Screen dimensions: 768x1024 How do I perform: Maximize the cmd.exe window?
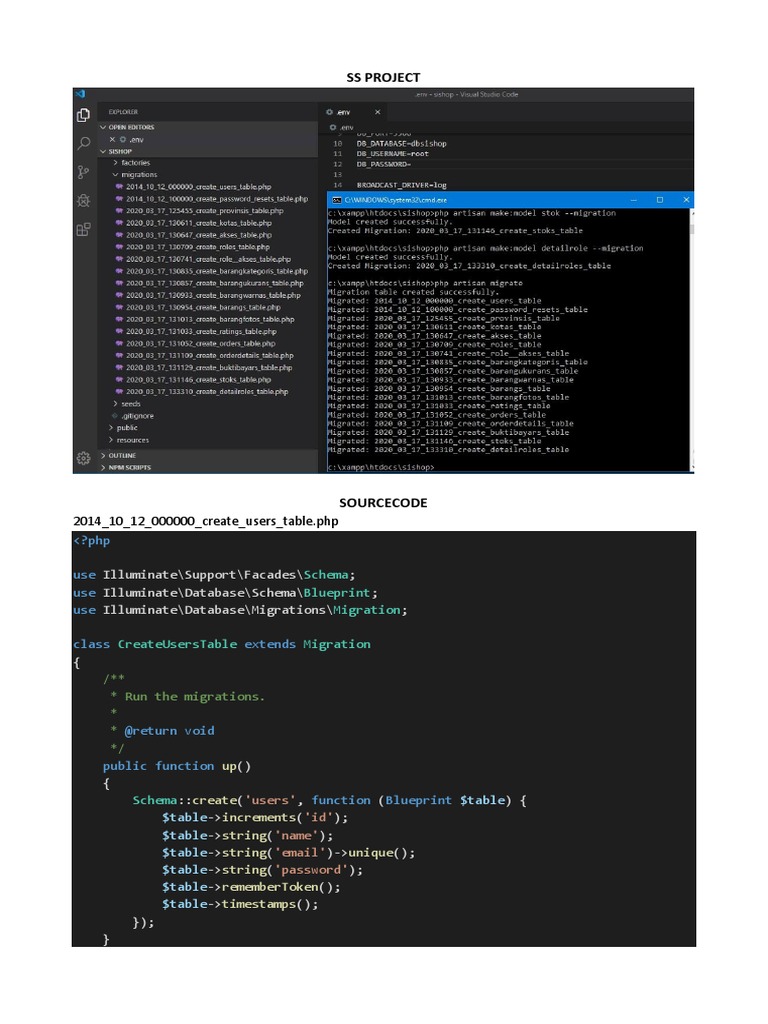click(659, 200)
